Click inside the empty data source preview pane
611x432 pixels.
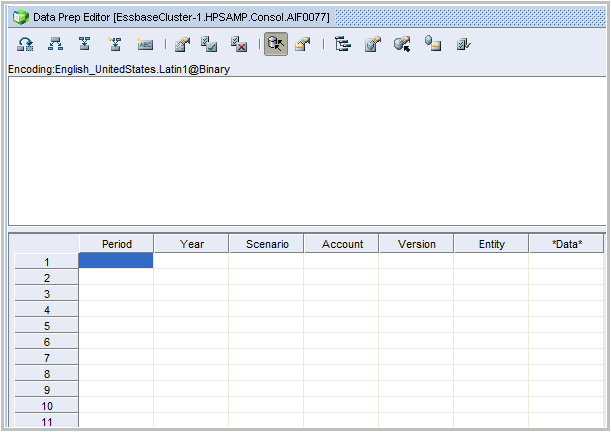(x=307, y=151)
